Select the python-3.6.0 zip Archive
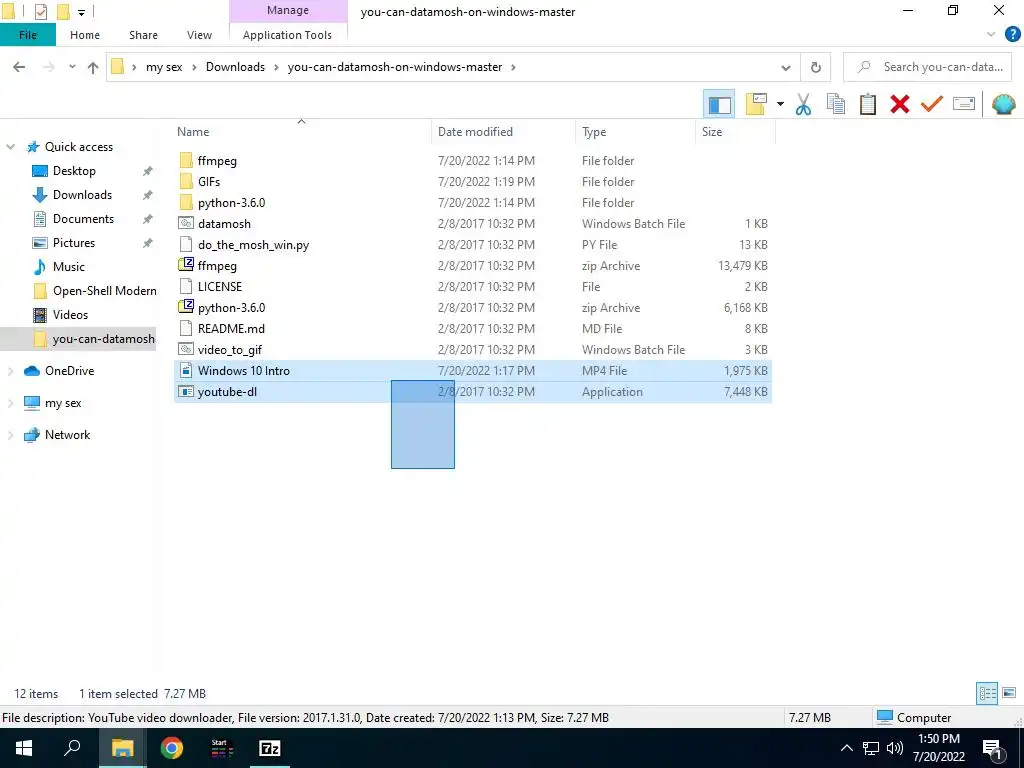This screenshot has height=768, width=1024. [473, 308]
